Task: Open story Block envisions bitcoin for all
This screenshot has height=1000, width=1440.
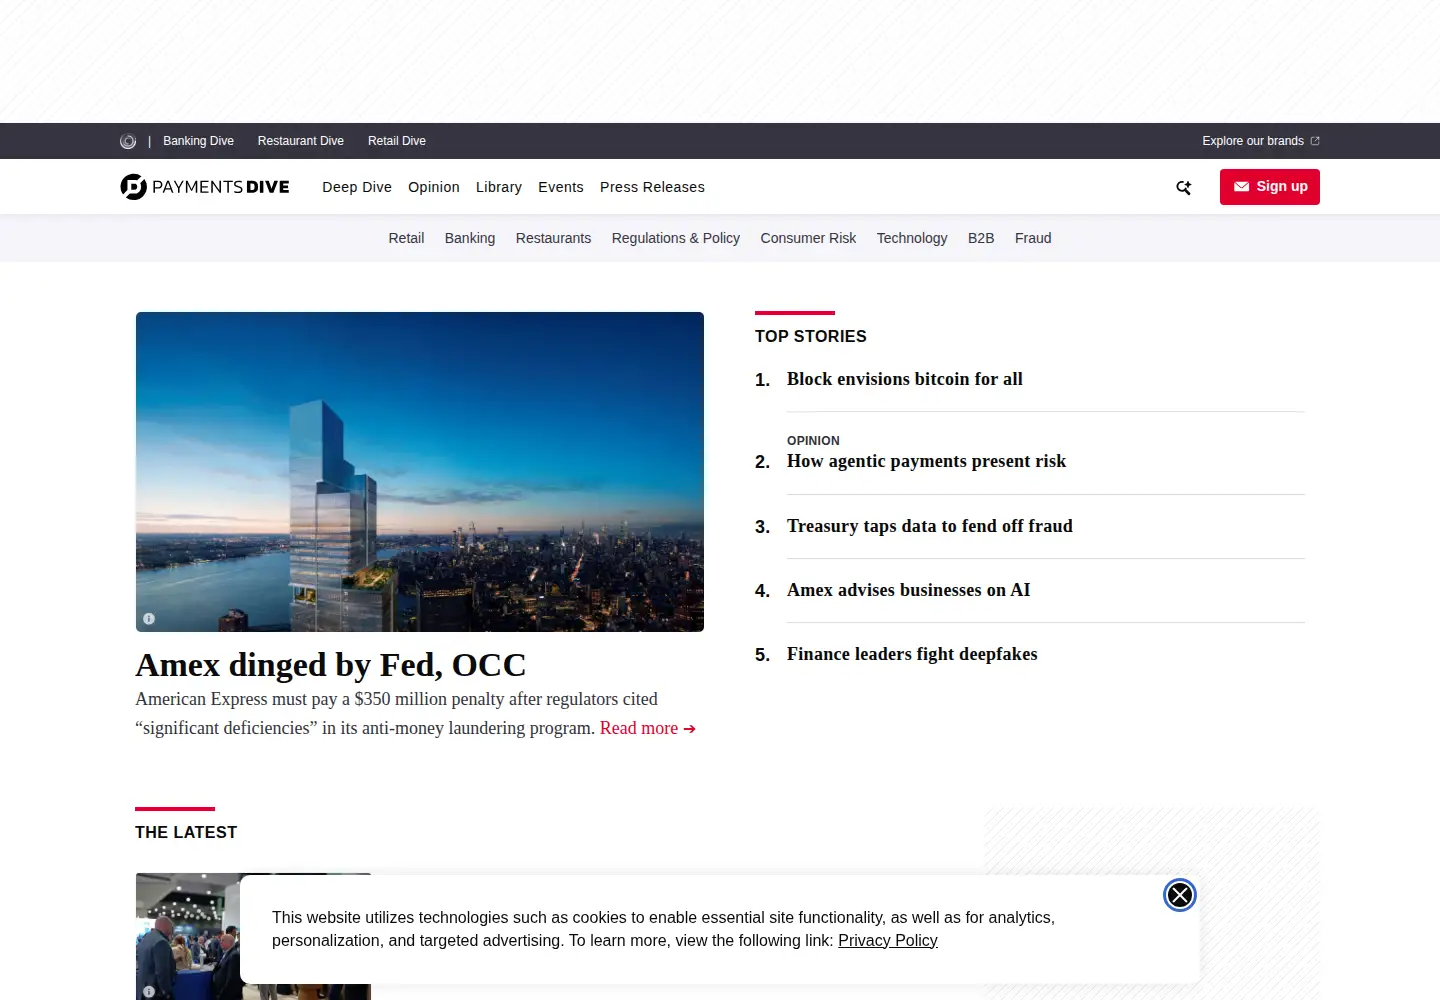Action: click(x=905, y=379)
